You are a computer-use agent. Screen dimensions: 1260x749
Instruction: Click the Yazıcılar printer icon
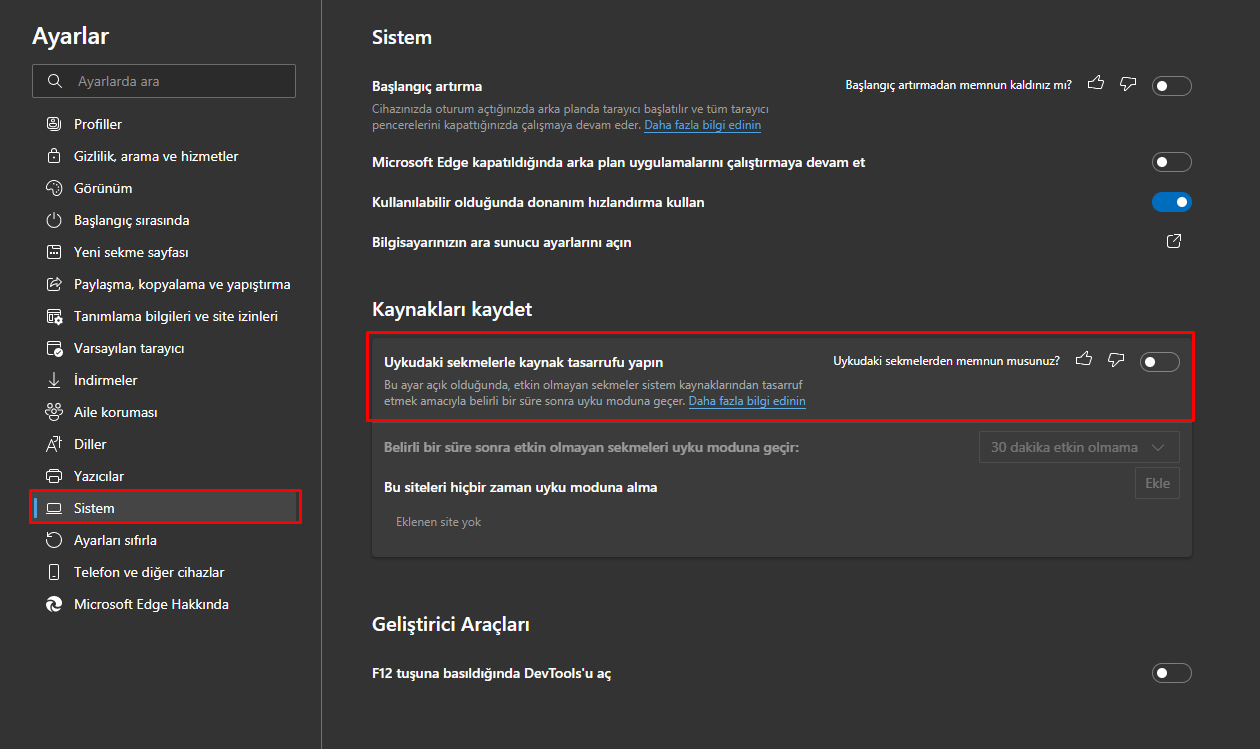(54, 476)
